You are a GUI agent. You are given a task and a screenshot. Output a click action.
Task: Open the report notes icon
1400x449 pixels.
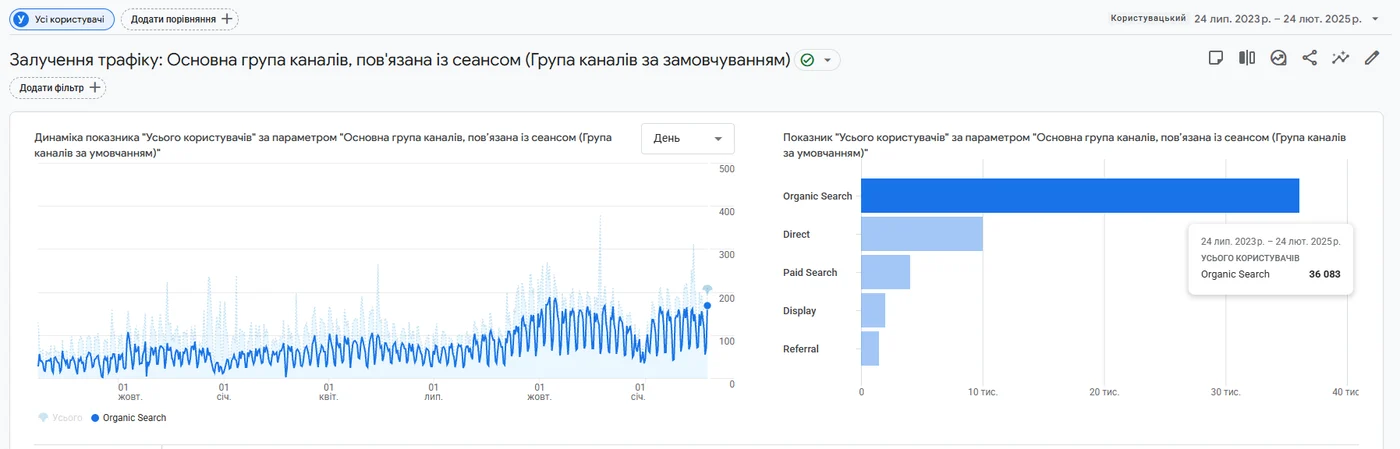click(x=1216, y=58)
